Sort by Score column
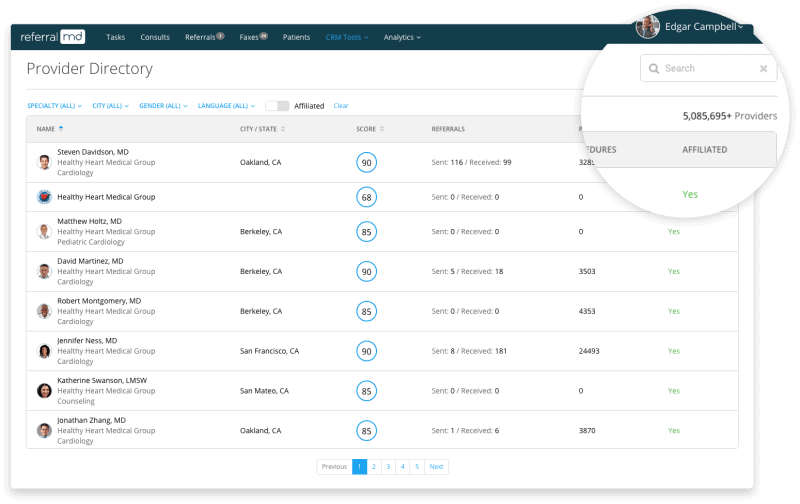The image size is (800, 504). click(382, 129)
